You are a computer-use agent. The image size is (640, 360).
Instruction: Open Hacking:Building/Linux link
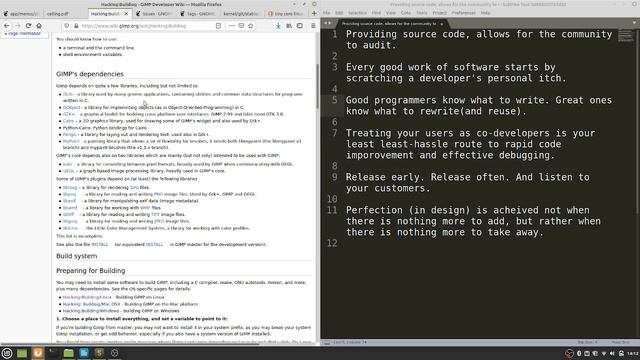point(87,297)
